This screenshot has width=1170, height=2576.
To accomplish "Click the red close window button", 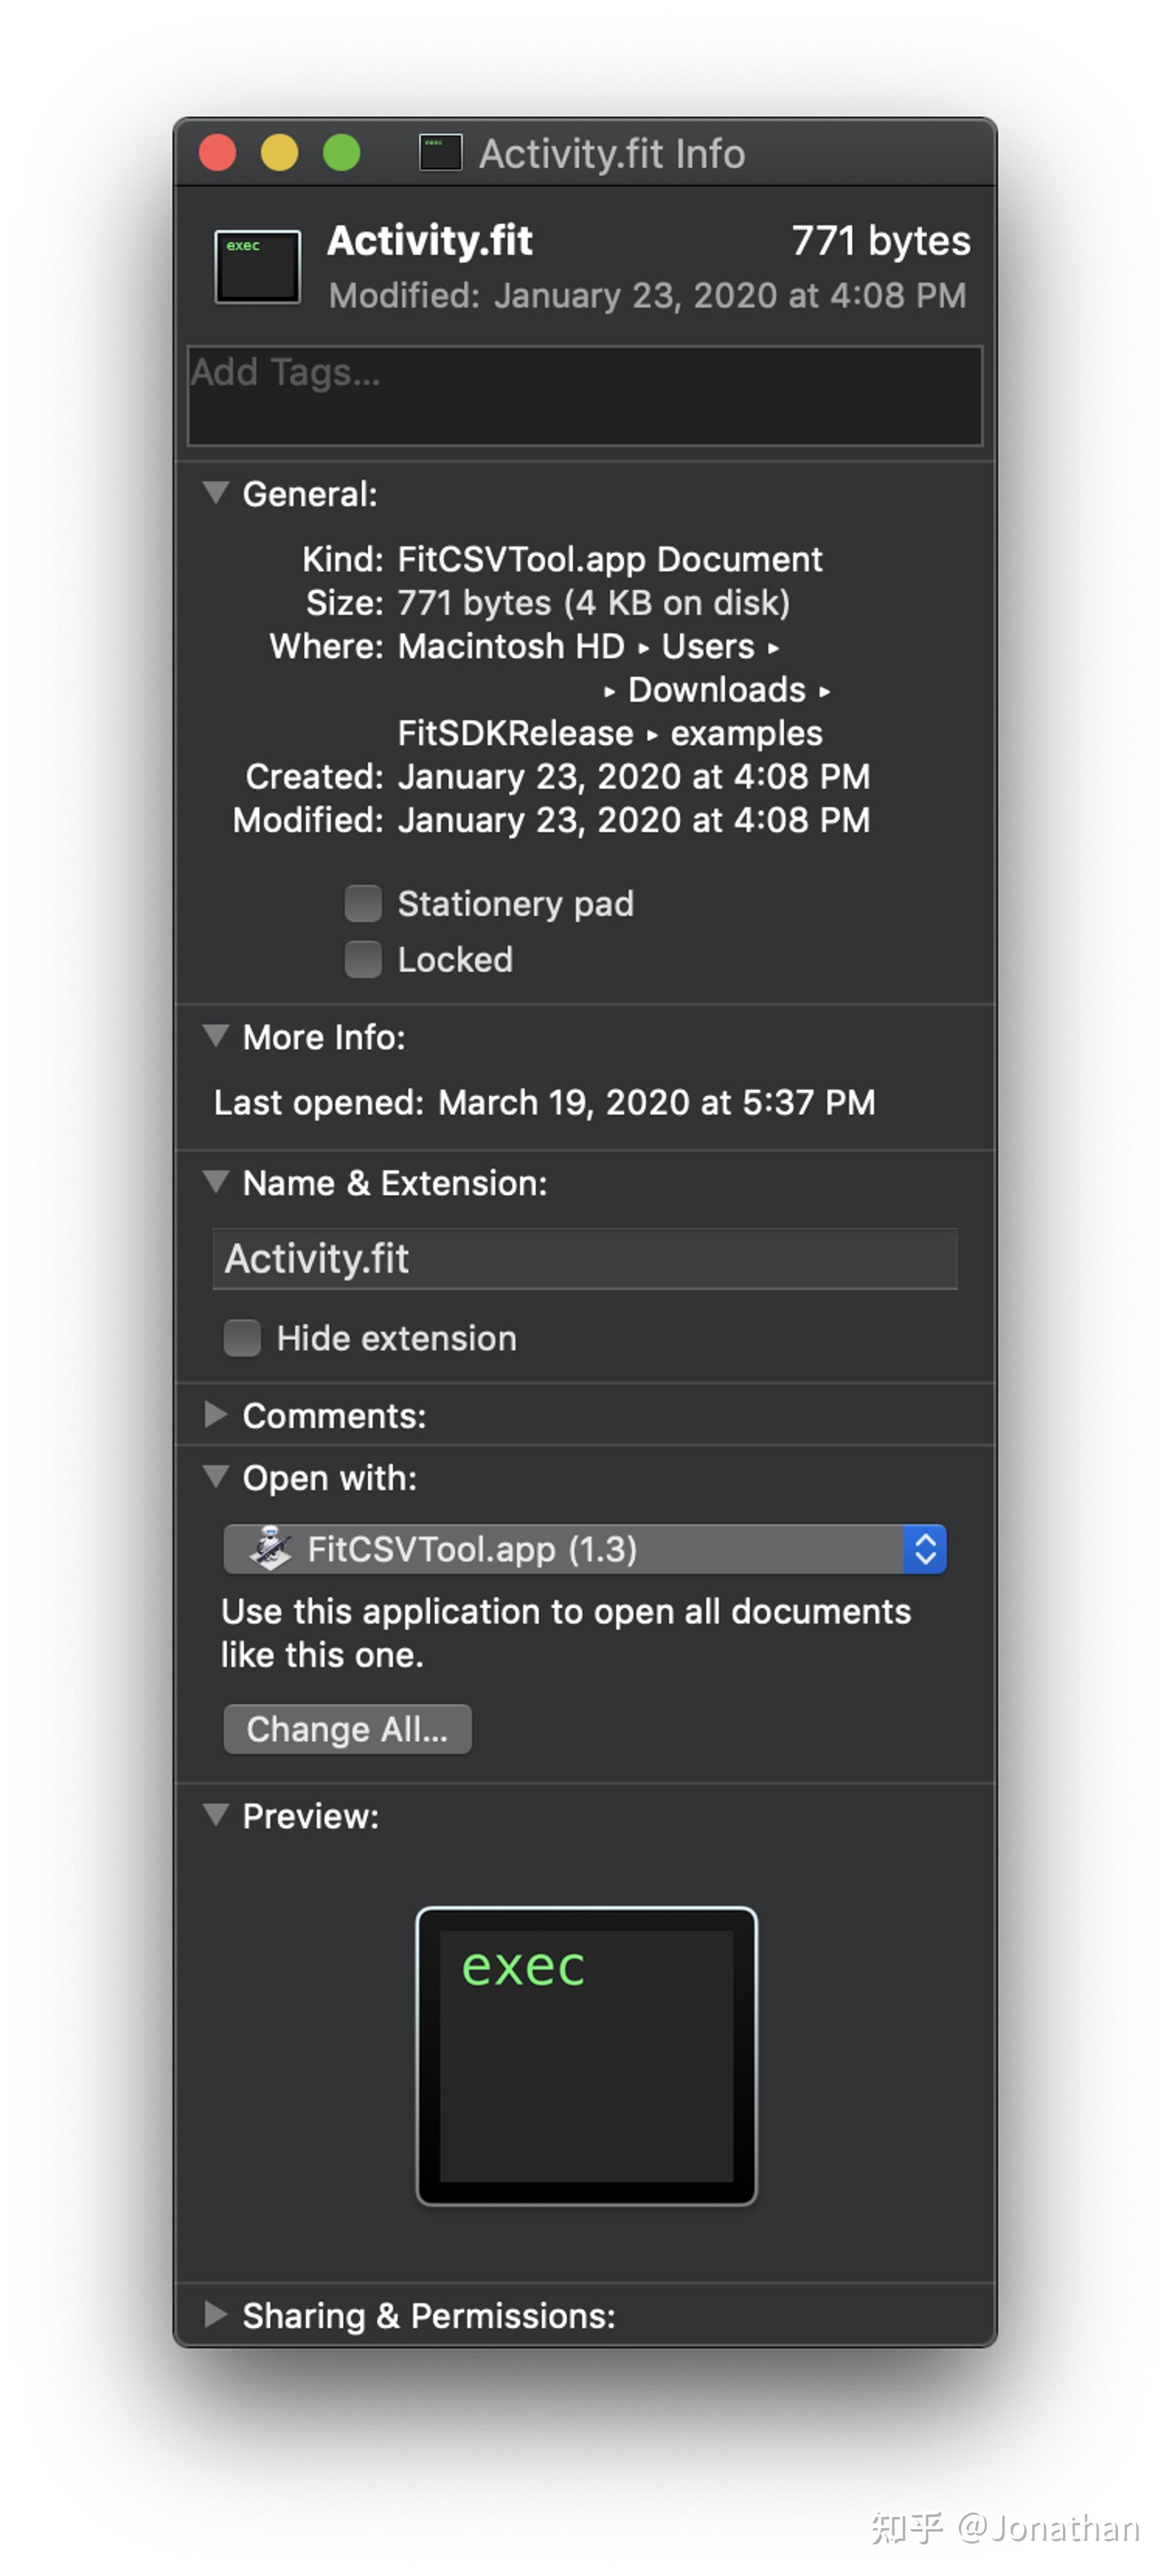I will point(218,153).
